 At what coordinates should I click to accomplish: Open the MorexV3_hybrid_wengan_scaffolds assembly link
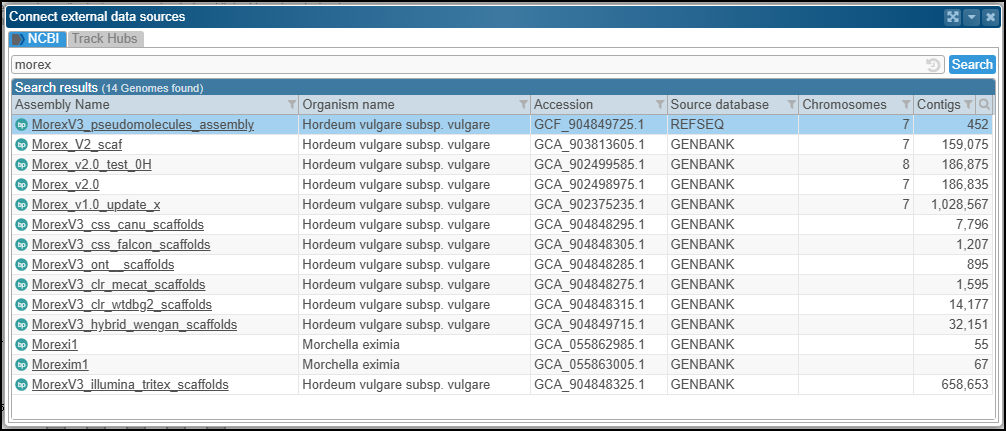pos(134,325)
